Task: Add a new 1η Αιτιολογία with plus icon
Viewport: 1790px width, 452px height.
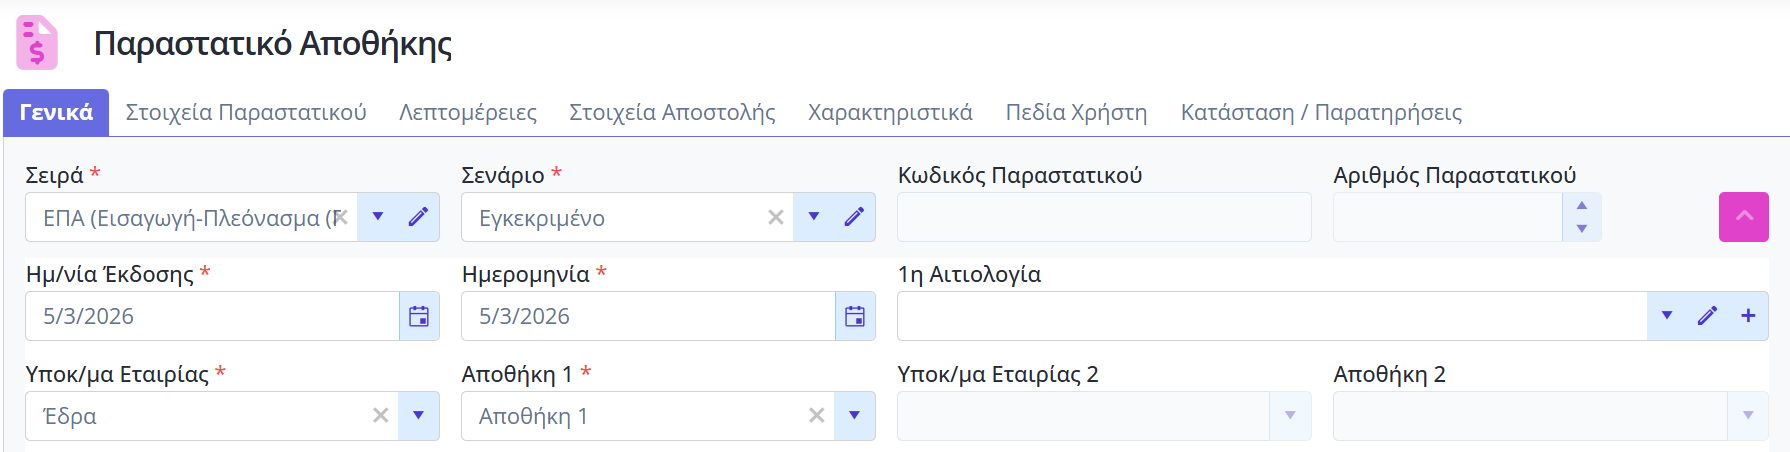Action: [1748, 316]
